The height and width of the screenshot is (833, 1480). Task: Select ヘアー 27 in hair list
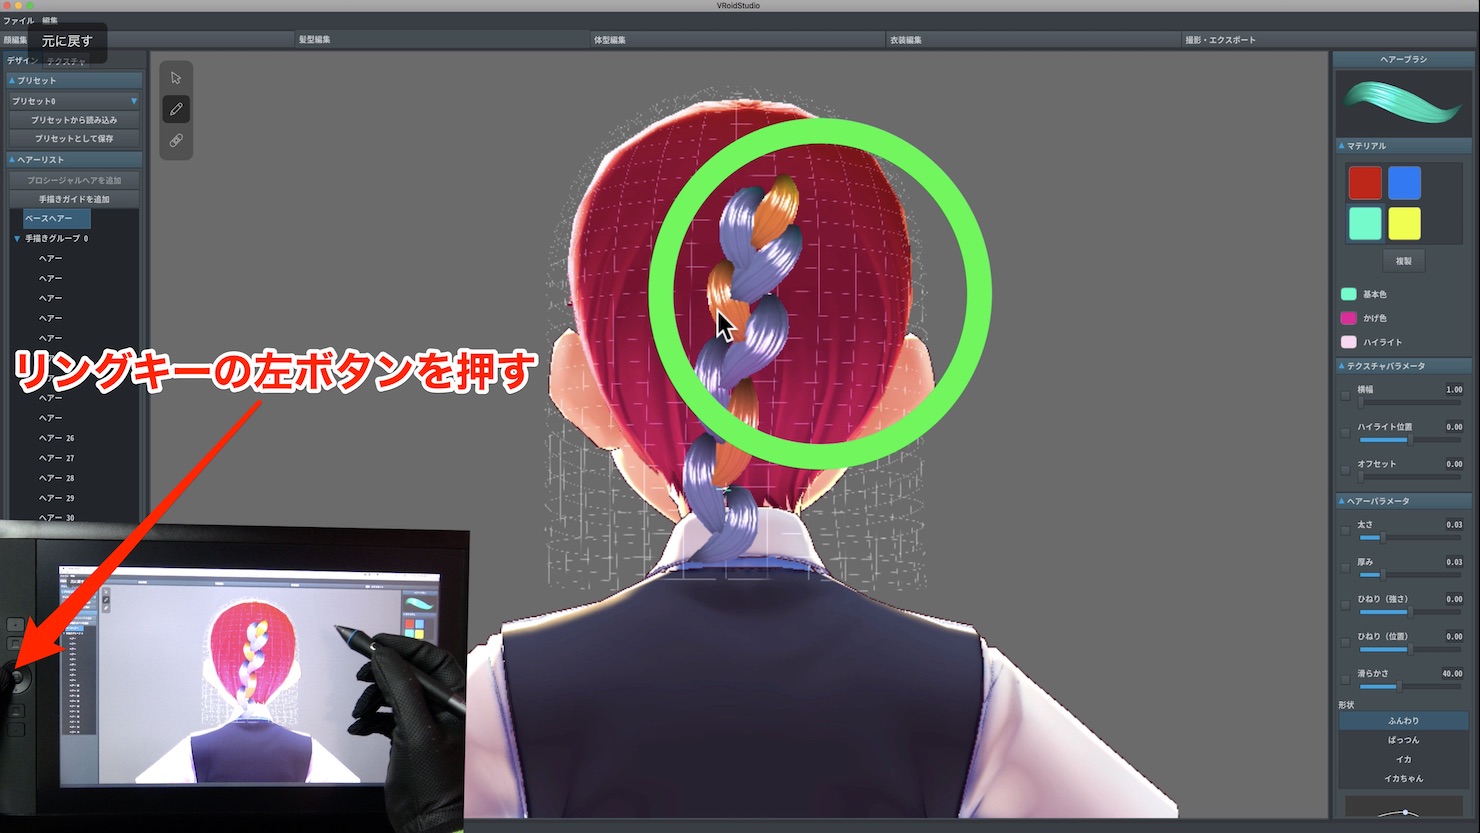pyautogui.click(x=57, y=458)
